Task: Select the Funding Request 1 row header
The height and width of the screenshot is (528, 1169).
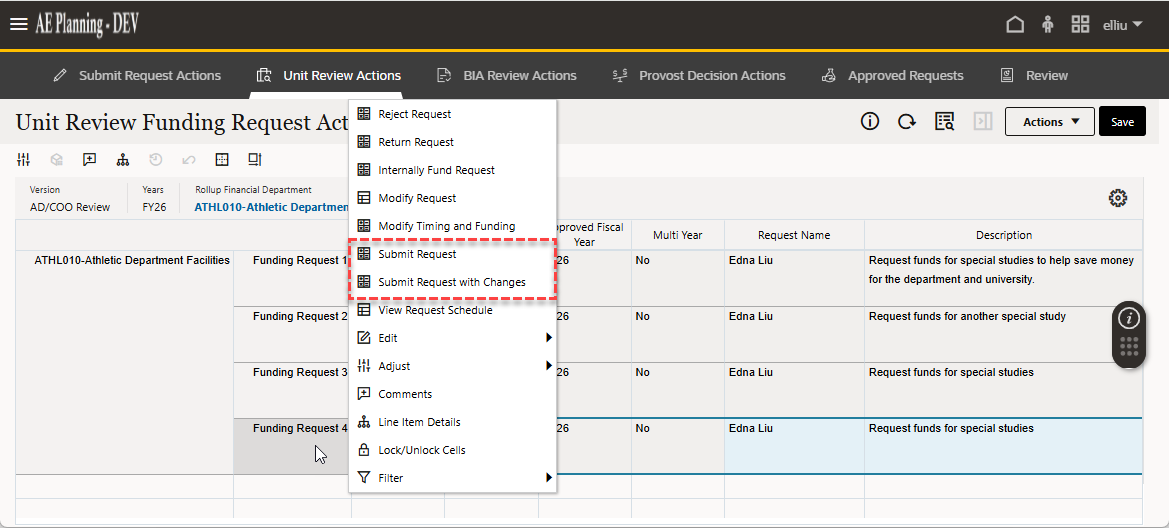Action: tap(292, 278)
